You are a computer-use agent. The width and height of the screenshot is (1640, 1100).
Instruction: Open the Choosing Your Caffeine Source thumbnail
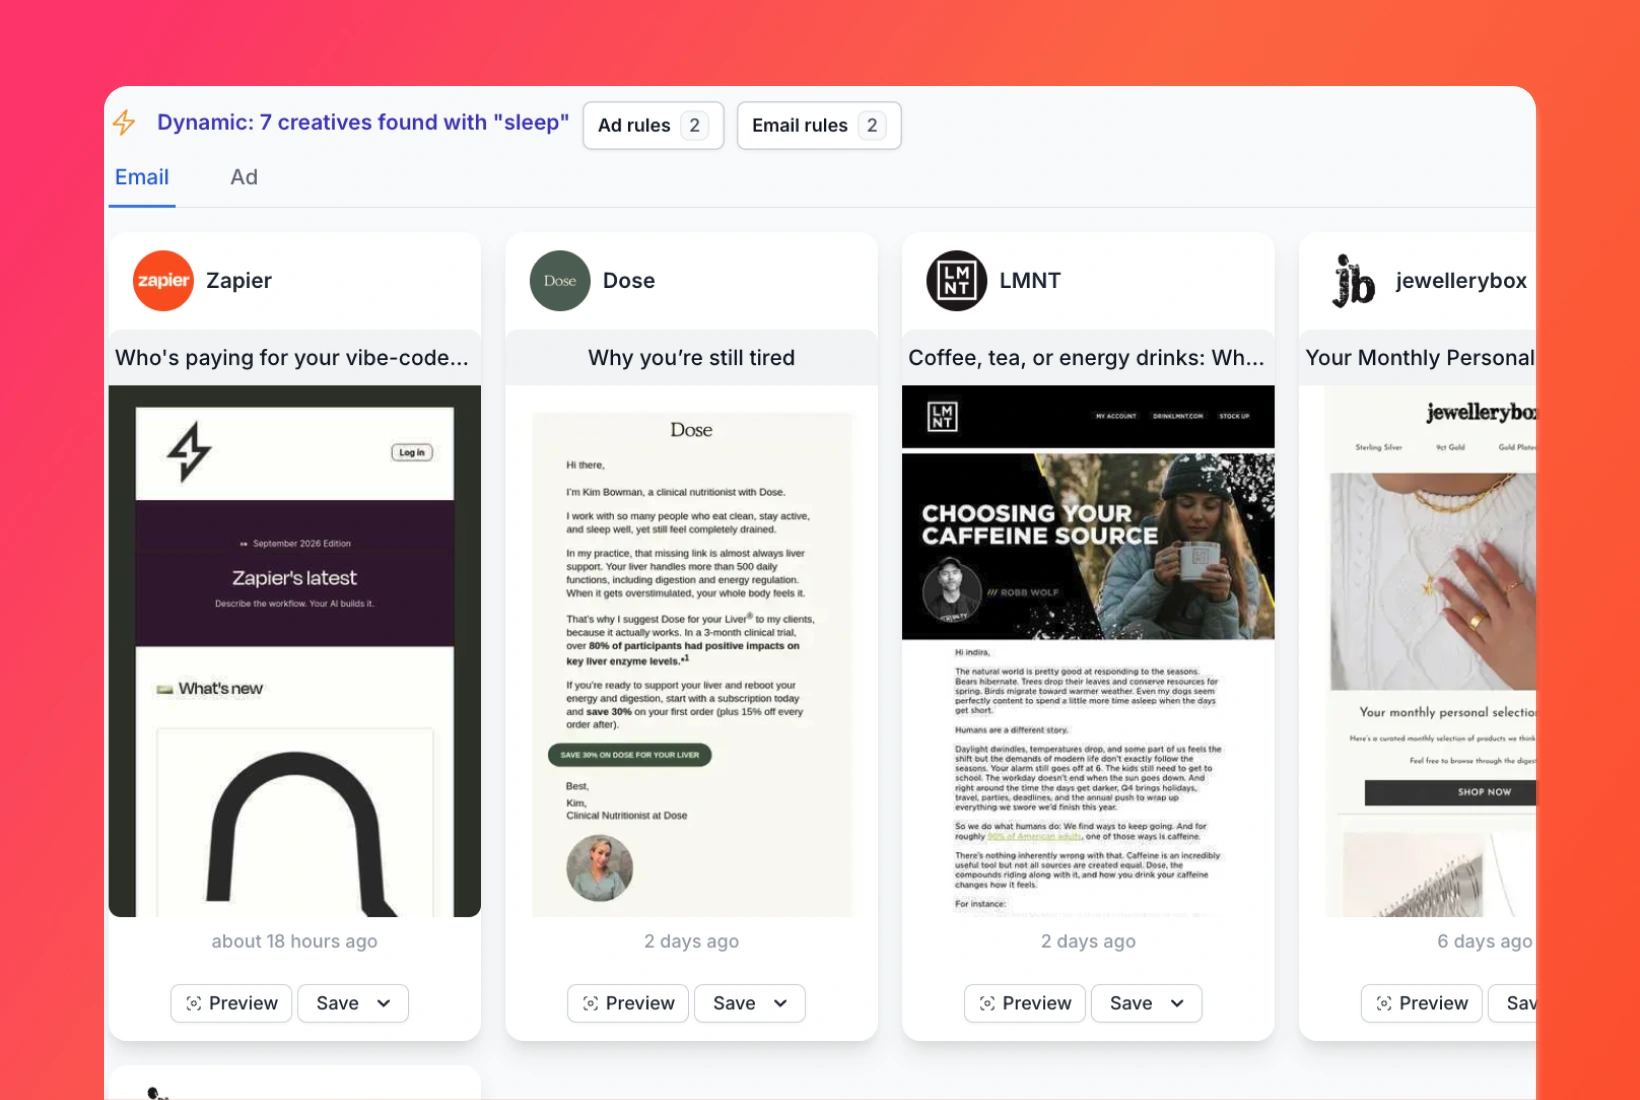point(1088,651)
